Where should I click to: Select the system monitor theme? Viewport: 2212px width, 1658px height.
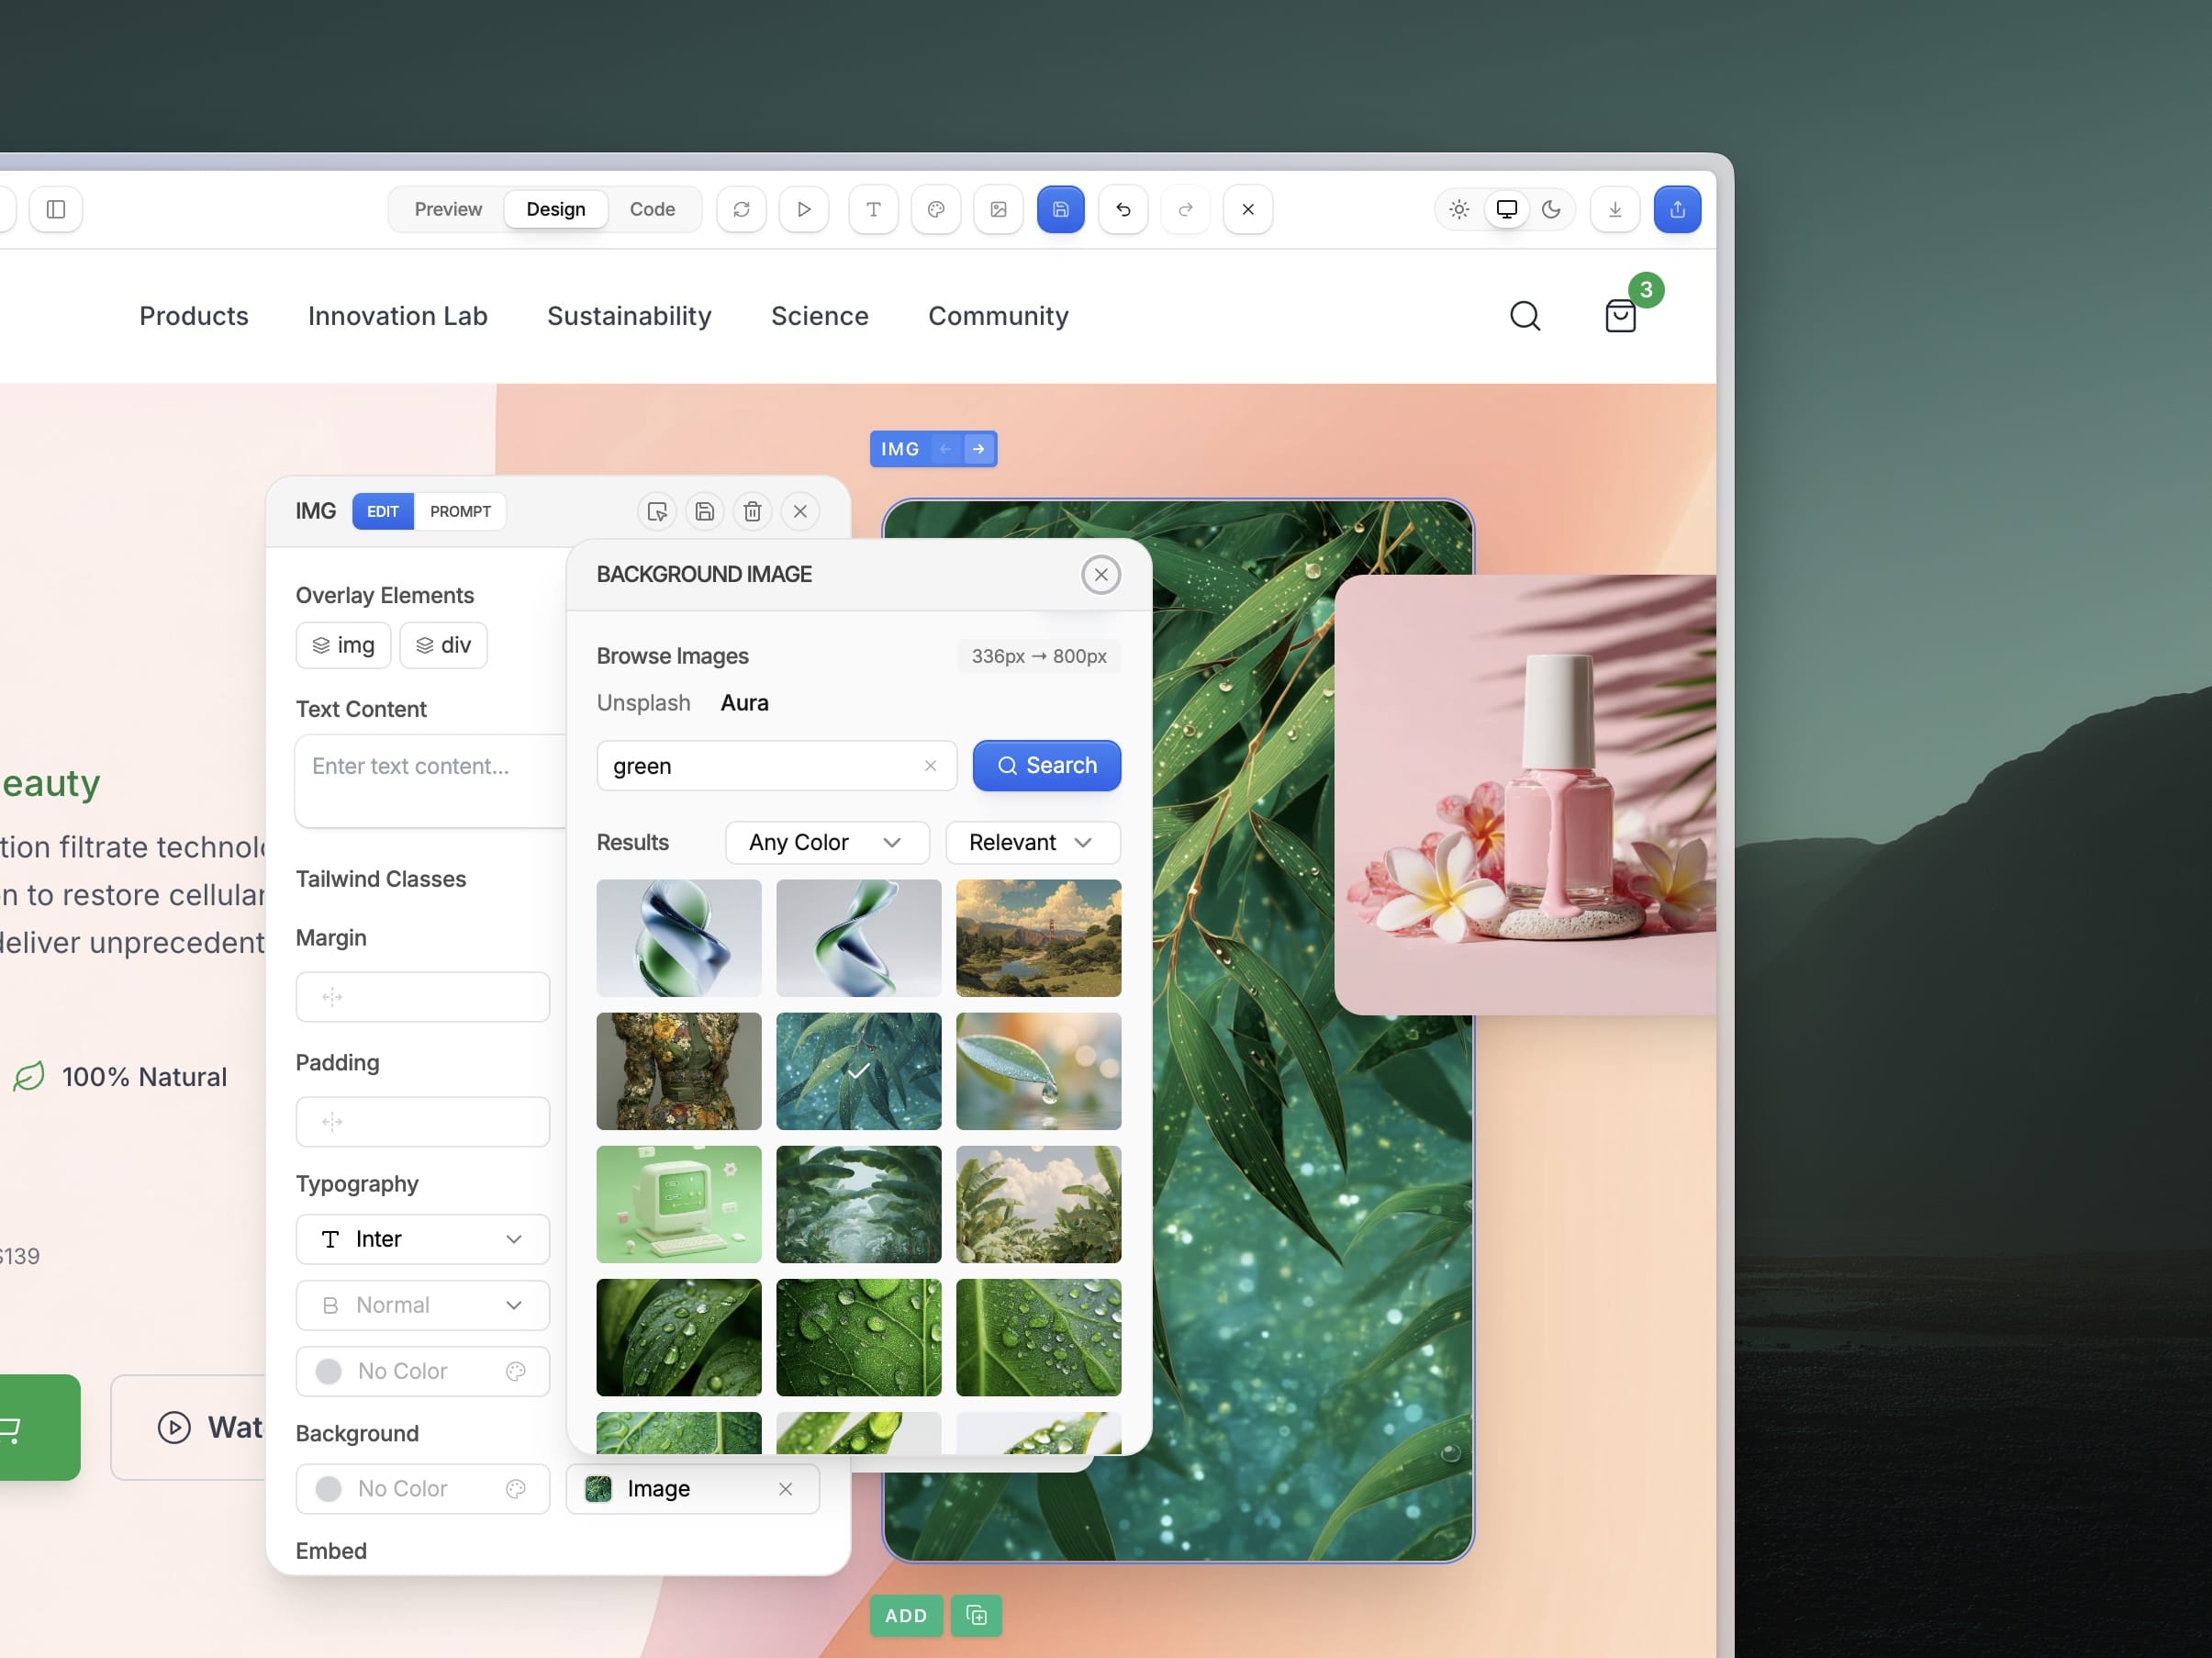(x=1506, y=209)
